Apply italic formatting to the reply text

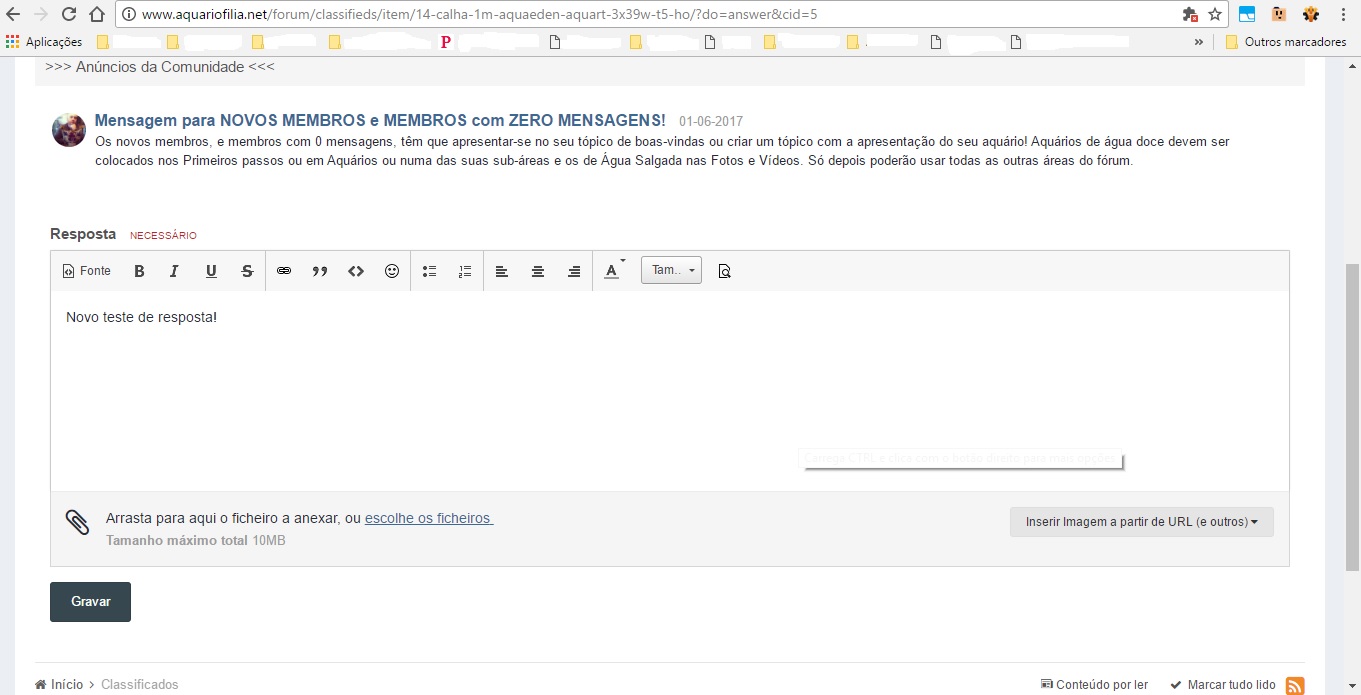point(175,271)
